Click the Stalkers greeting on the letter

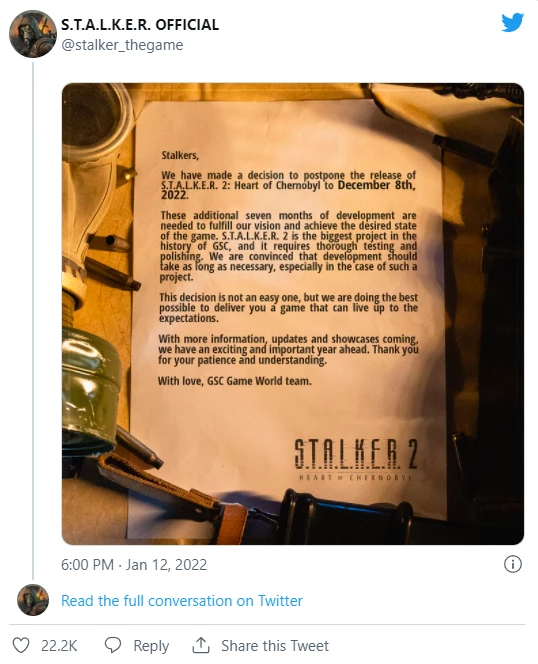point(180,155)
